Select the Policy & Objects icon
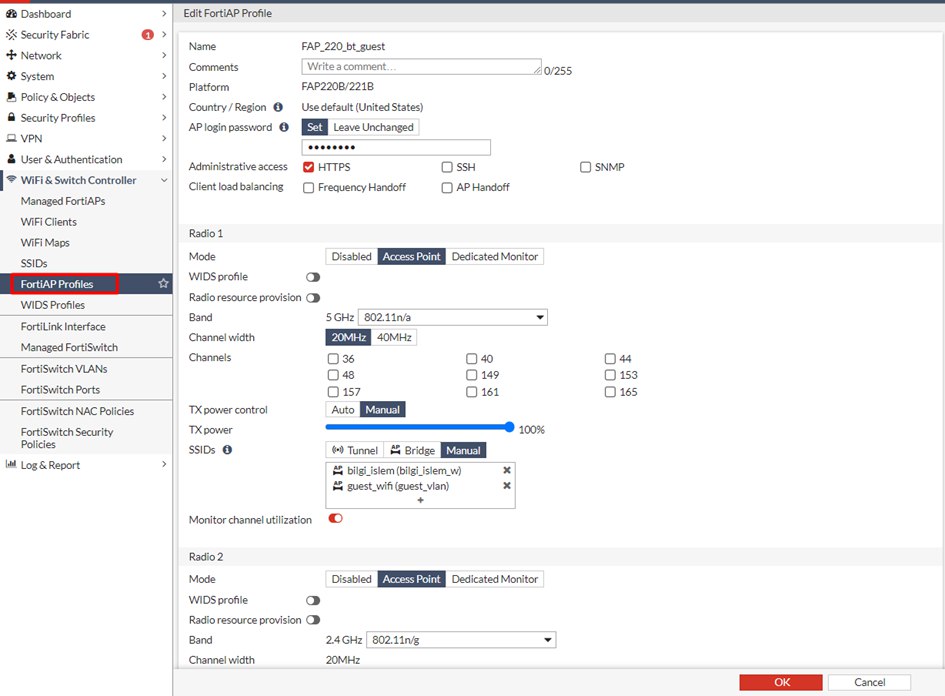 [x=10, y=96]
